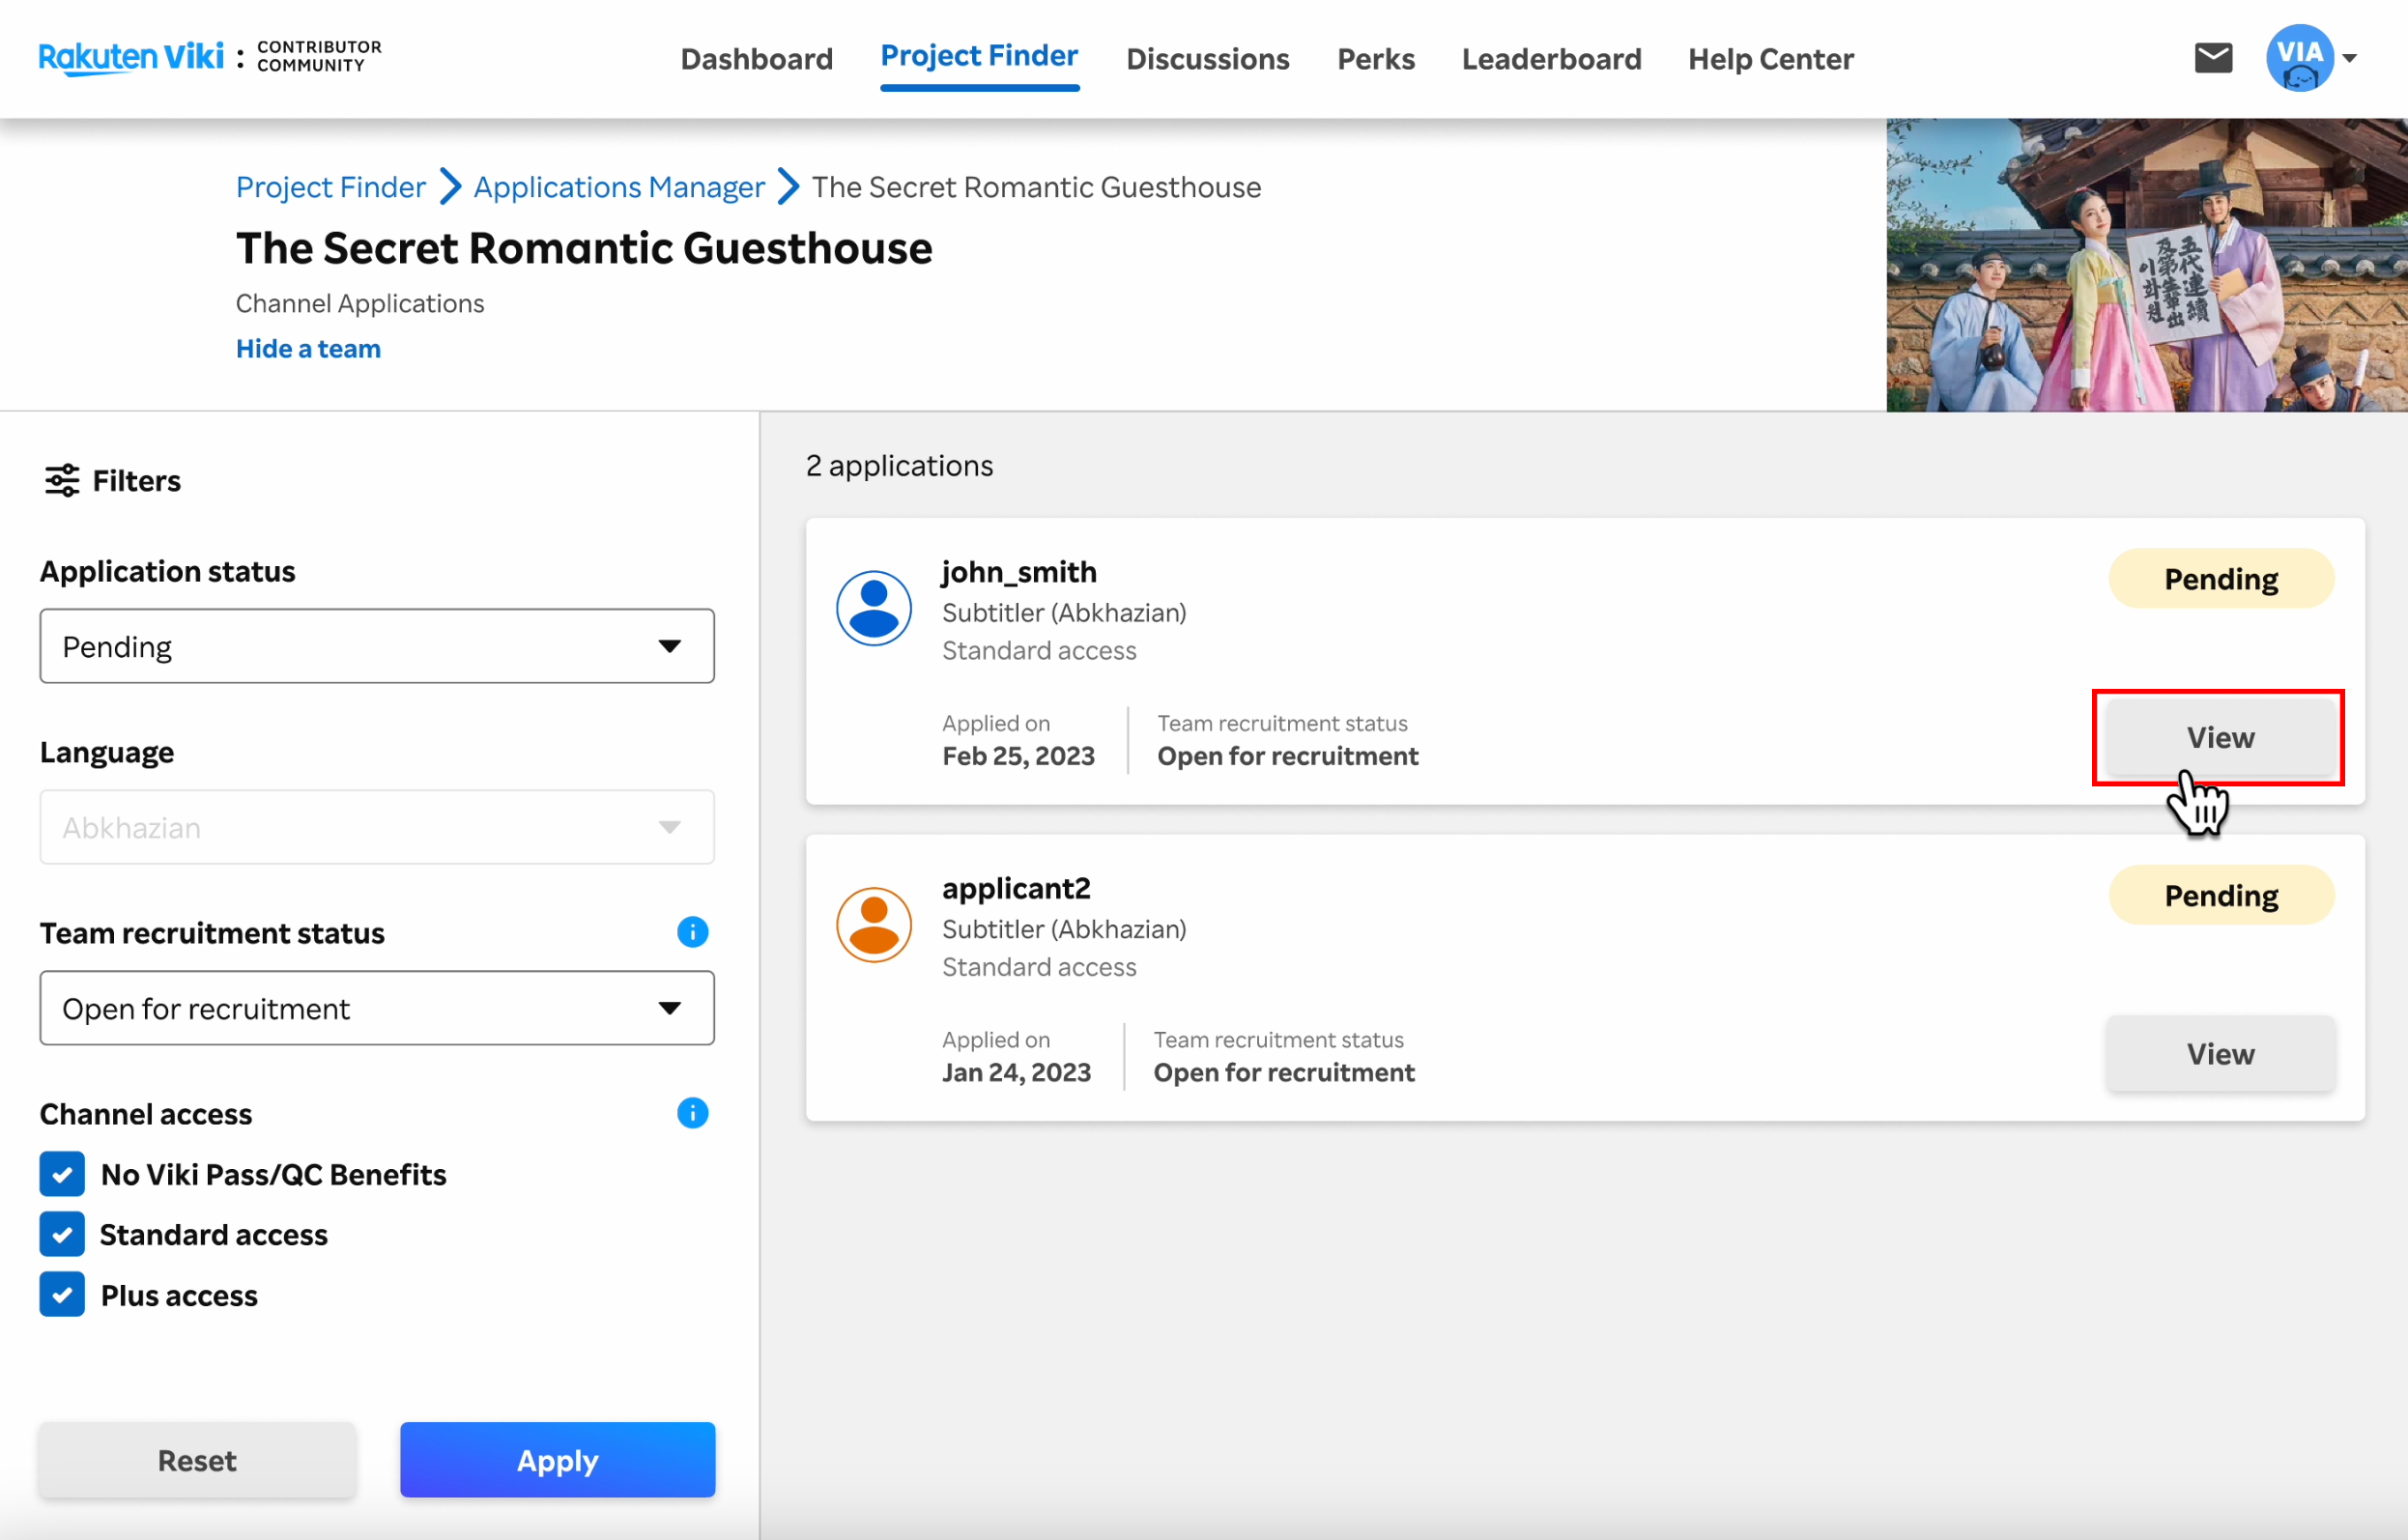The image size is (2408, 1540).
Task: View john_smith's application
Action: point(2220,737)
